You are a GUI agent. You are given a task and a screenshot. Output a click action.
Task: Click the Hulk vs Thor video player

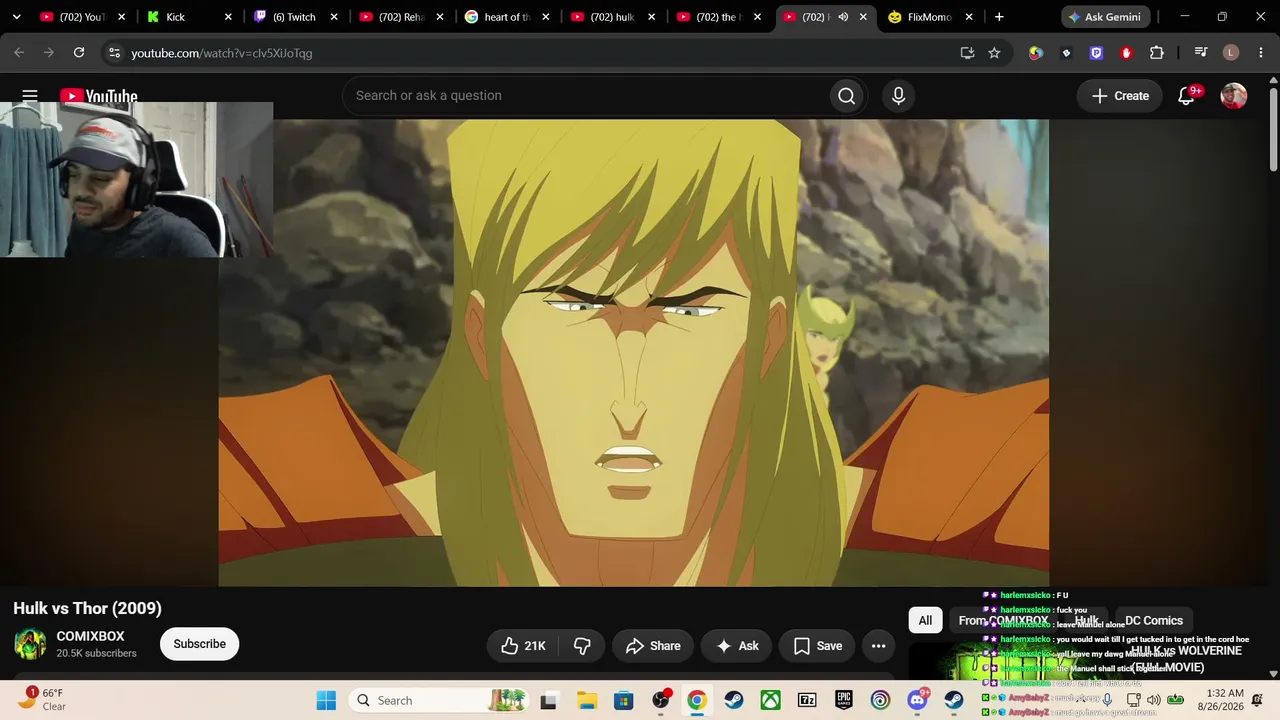click(634, 353)
